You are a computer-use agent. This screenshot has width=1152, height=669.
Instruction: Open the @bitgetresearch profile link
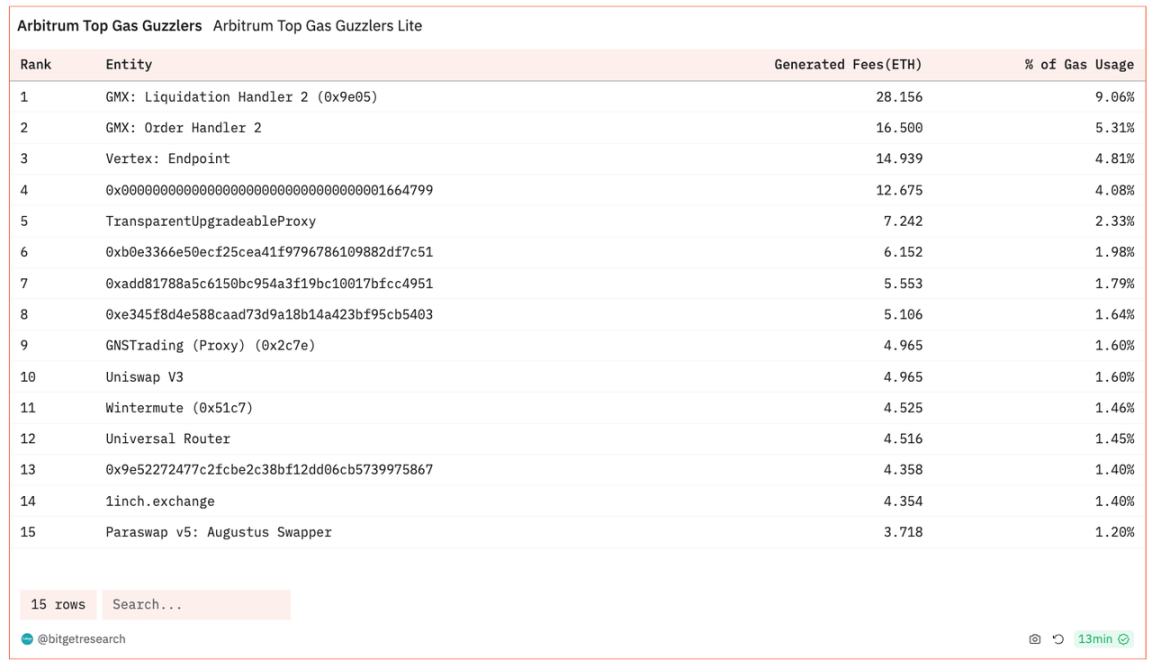[81, 639]
